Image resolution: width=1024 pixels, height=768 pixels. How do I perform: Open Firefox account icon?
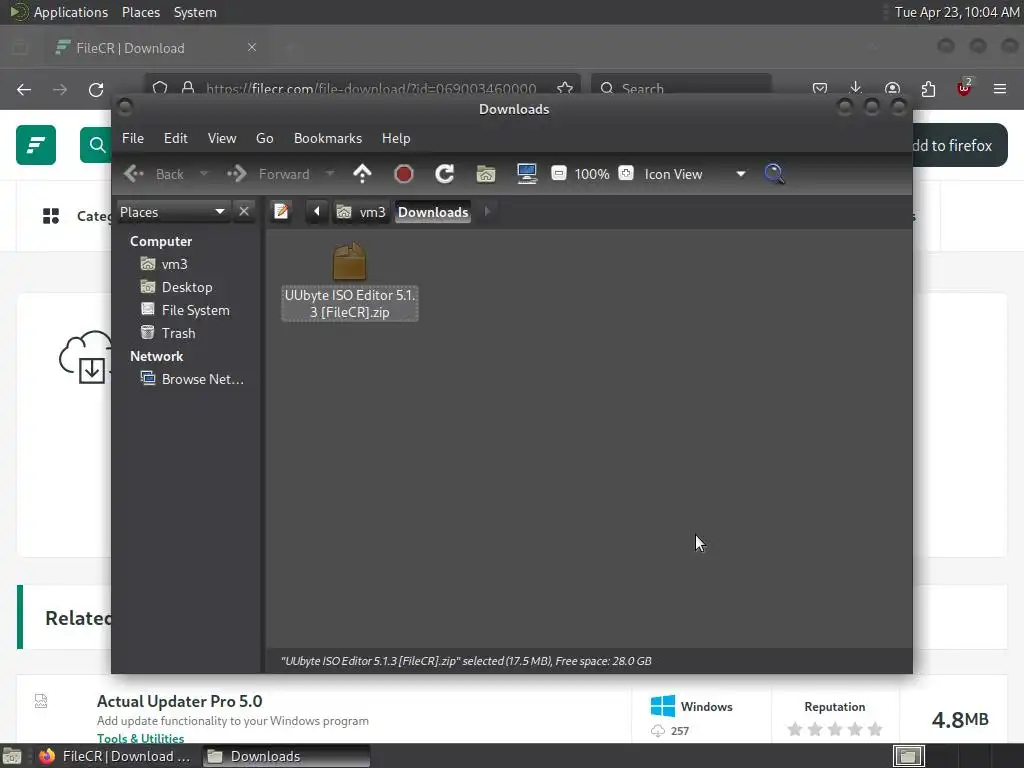click(x=892, y=89)
